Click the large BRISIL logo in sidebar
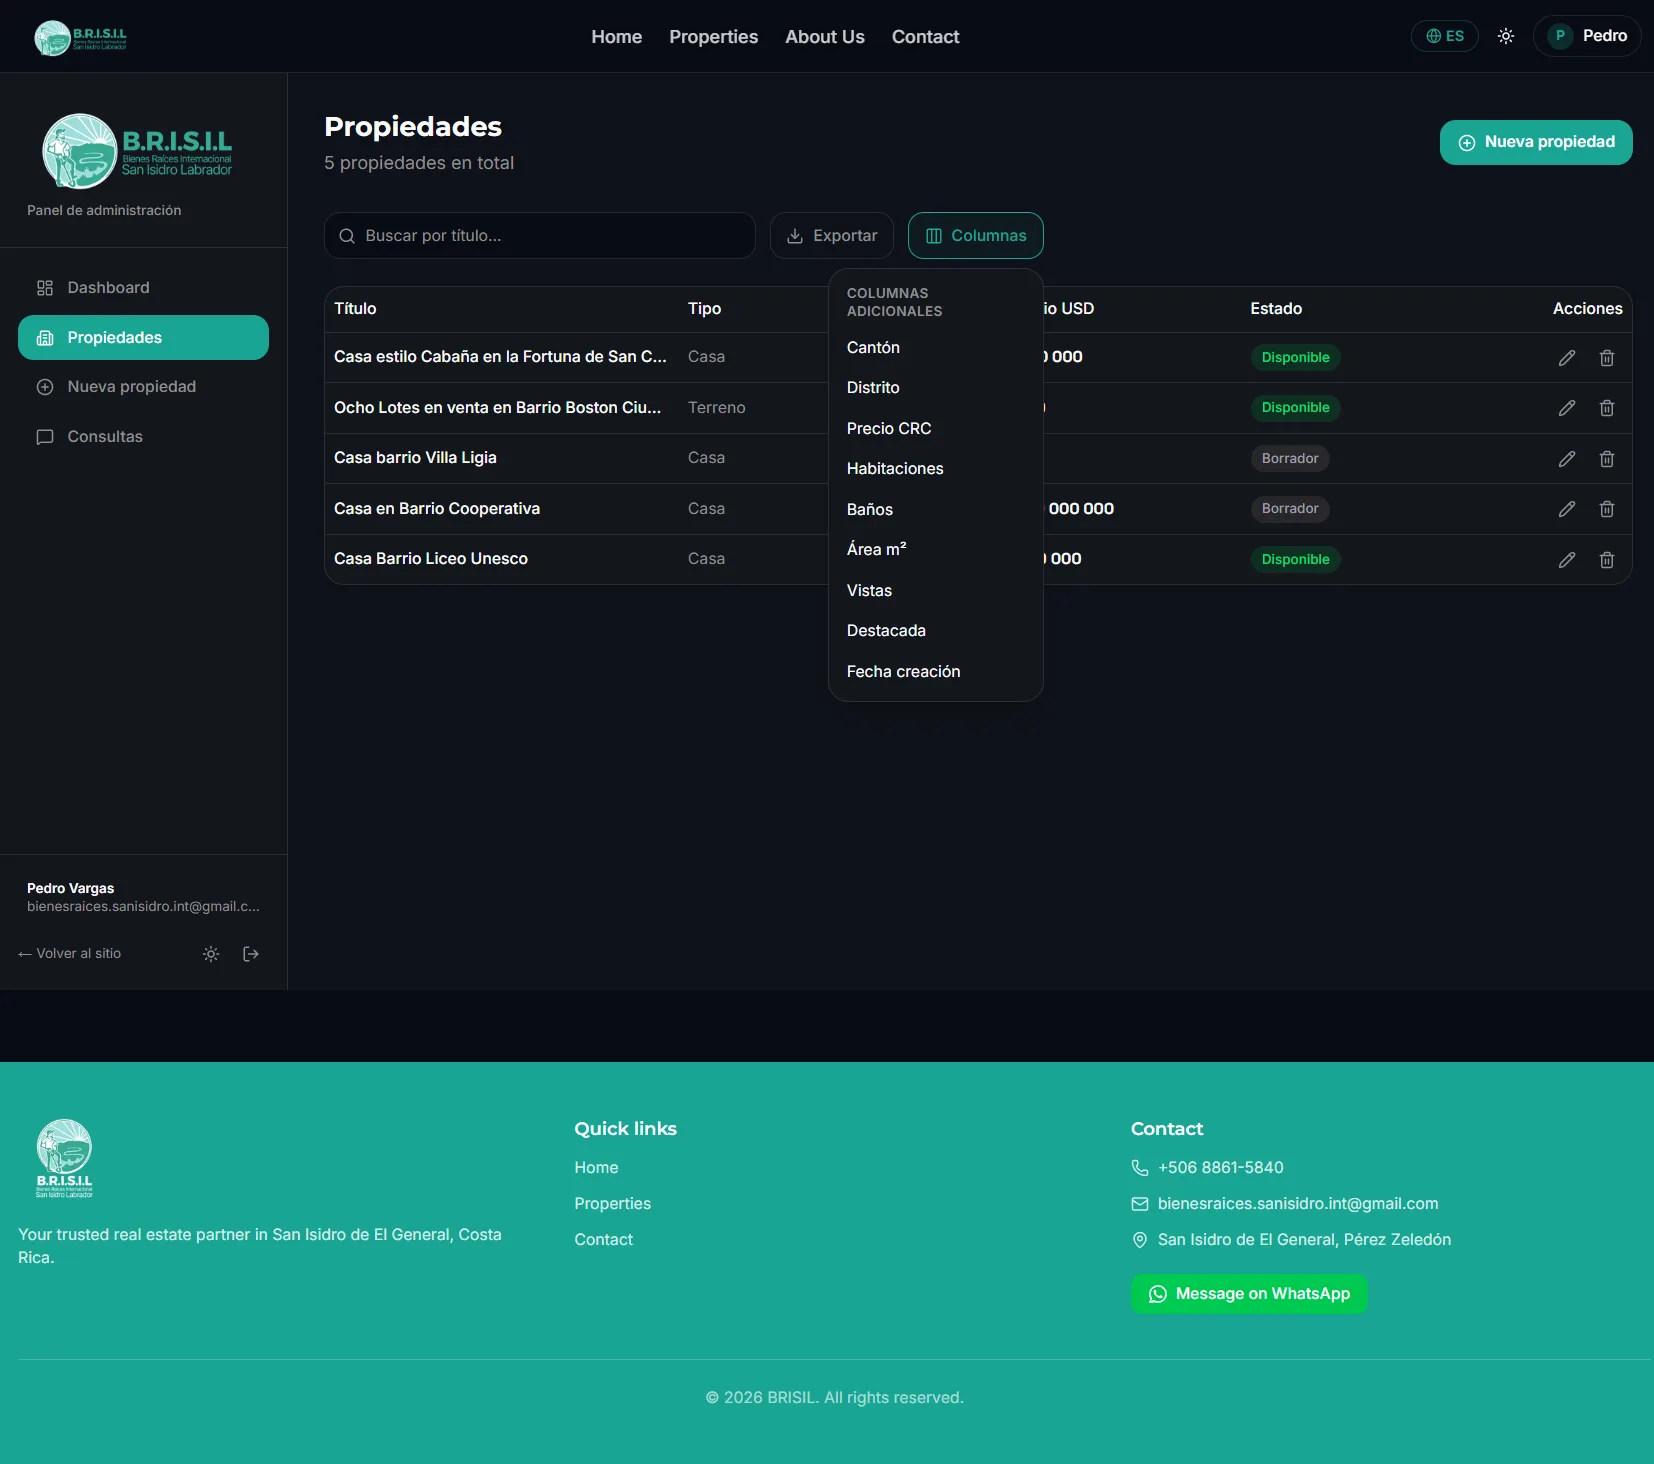 pos(137,151)
